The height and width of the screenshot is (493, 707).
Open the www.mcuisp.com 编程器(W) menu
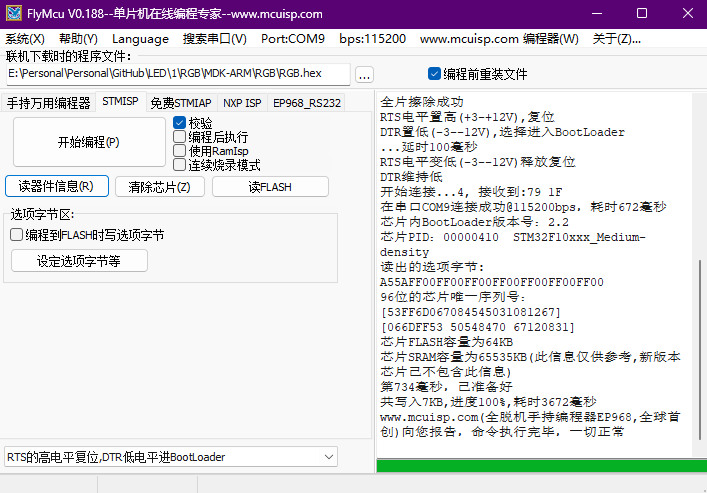[499, 39]
